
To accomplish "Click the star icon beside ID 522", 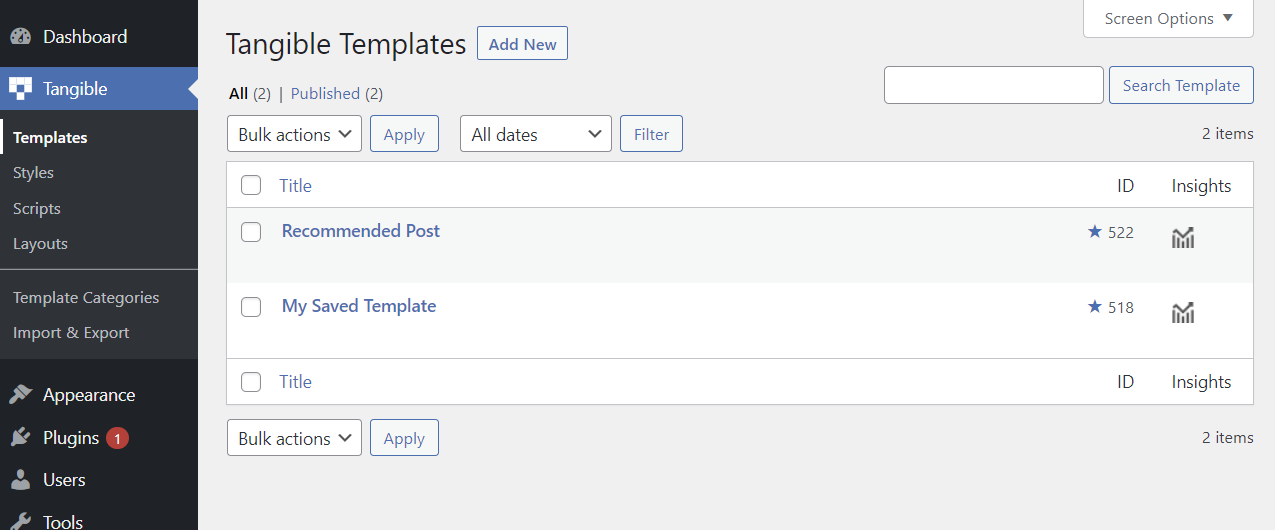I will point(1094,232).
